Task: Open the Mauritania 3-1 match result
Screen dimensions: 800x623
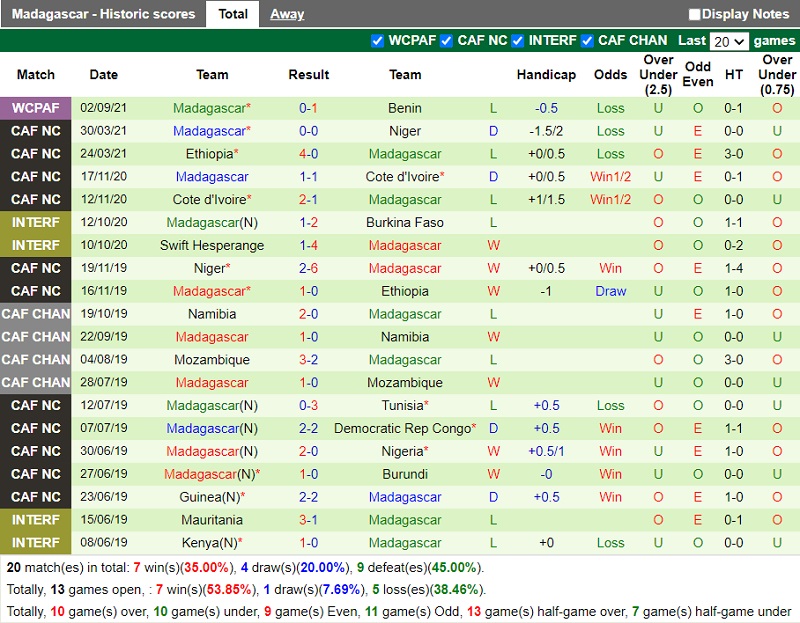Action: (309, 520)
